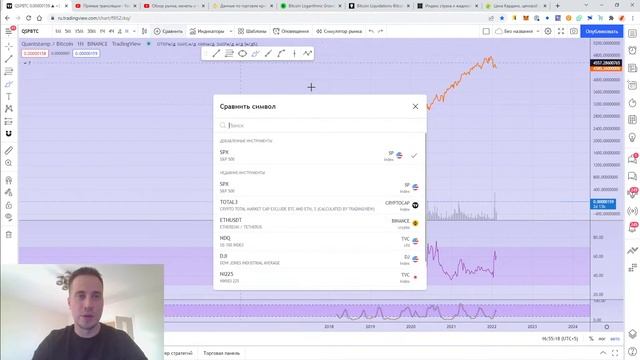Open the Симулятор рынка replay
This screenshot has width=640, height=360.
[x=339, y=31]
